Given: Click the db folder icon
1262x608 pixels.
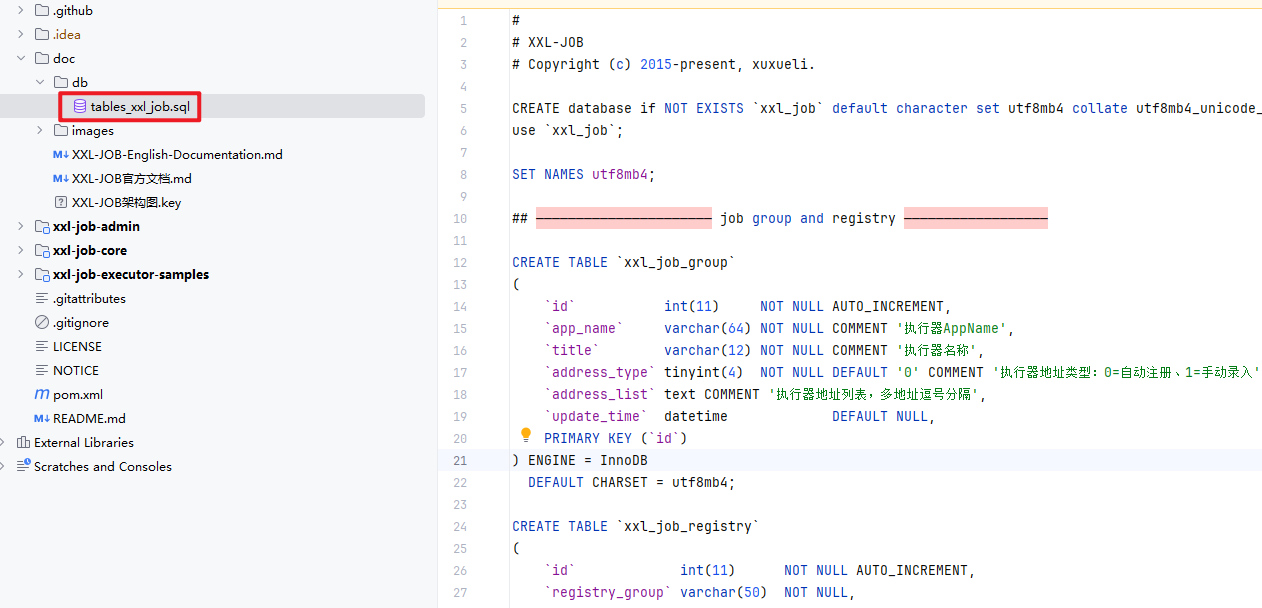Looking at the screenshot, I should click(x=60, y=82).
